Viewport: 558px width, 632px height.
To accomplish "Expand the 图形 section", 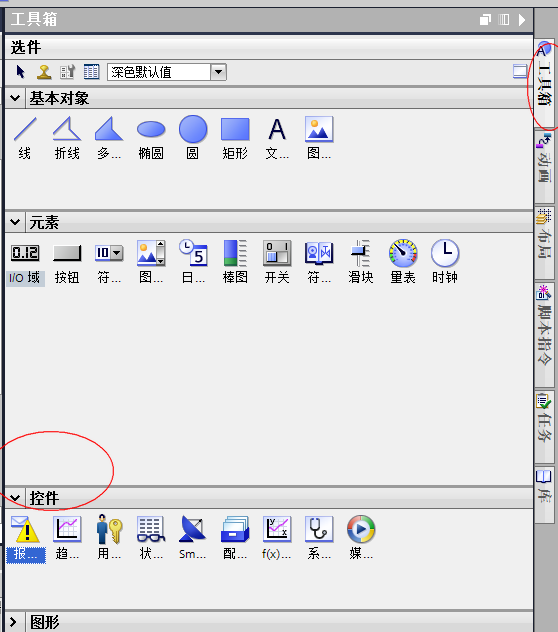I will (14, 622).
